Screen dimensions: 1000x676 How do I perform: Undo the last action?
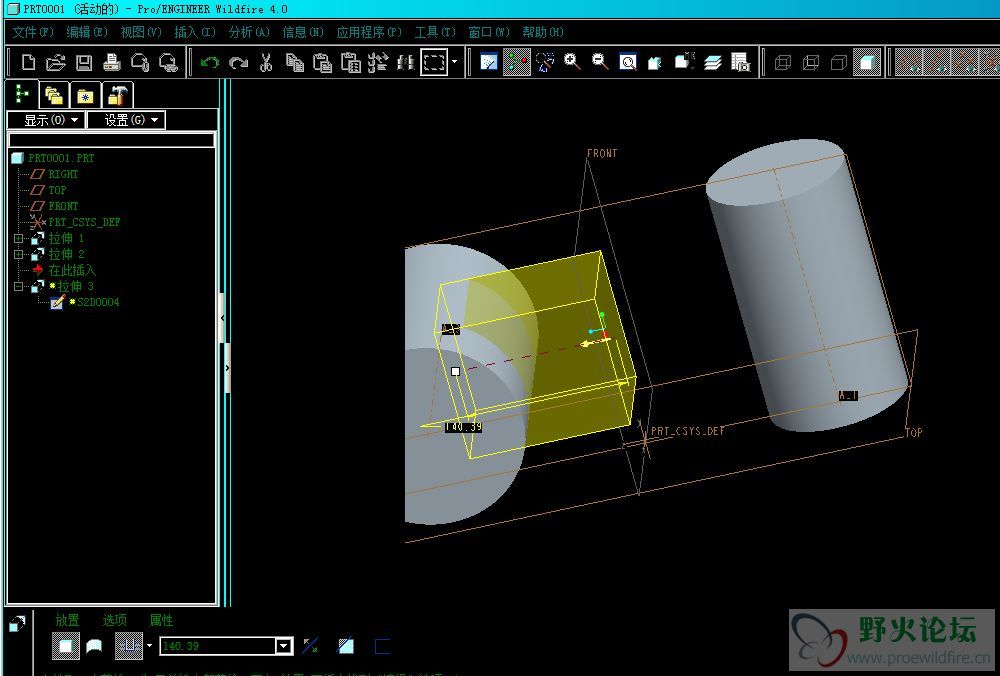pyautogui.click(x=210, y=62)
